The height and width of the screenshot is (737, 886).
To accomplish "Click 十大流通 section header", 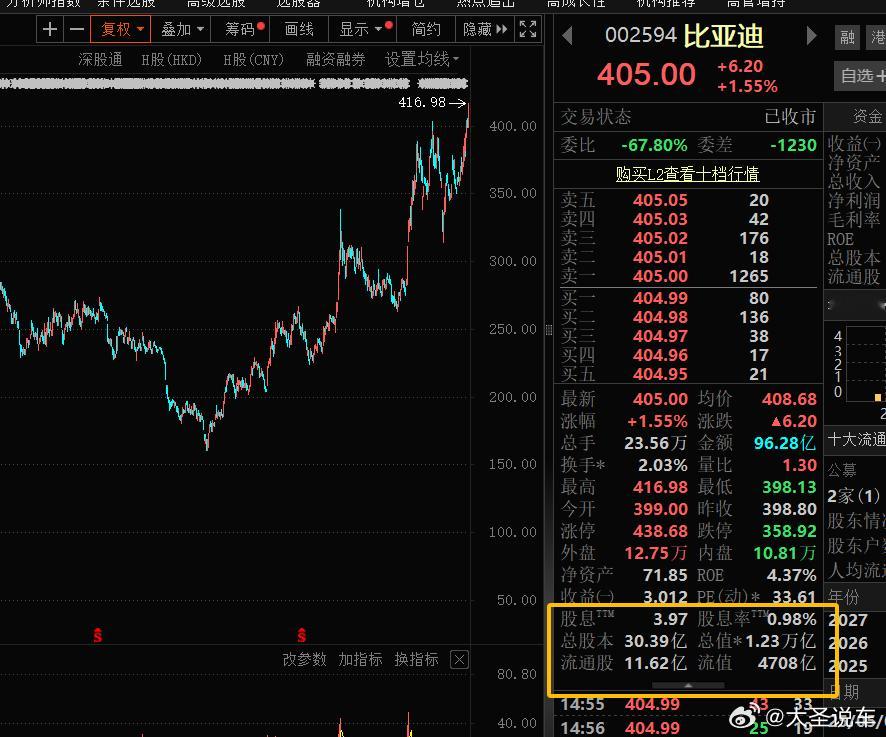I will [x=856, y=439].
